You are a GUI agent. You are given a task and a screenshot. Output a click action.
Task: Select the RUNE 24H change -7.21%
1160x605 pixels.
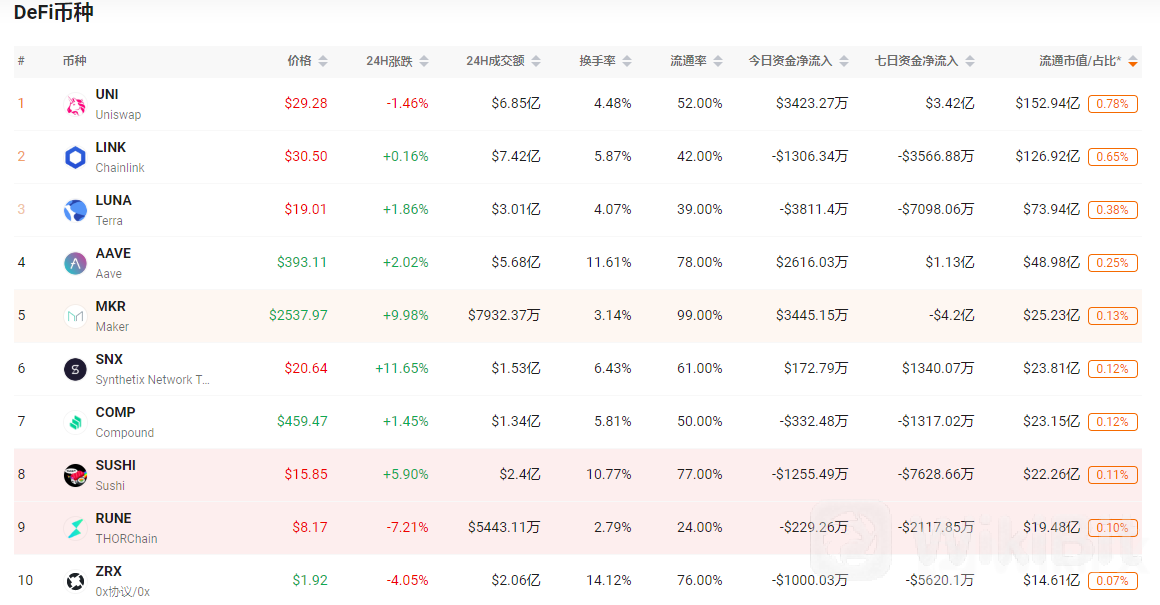coord(408,527)
